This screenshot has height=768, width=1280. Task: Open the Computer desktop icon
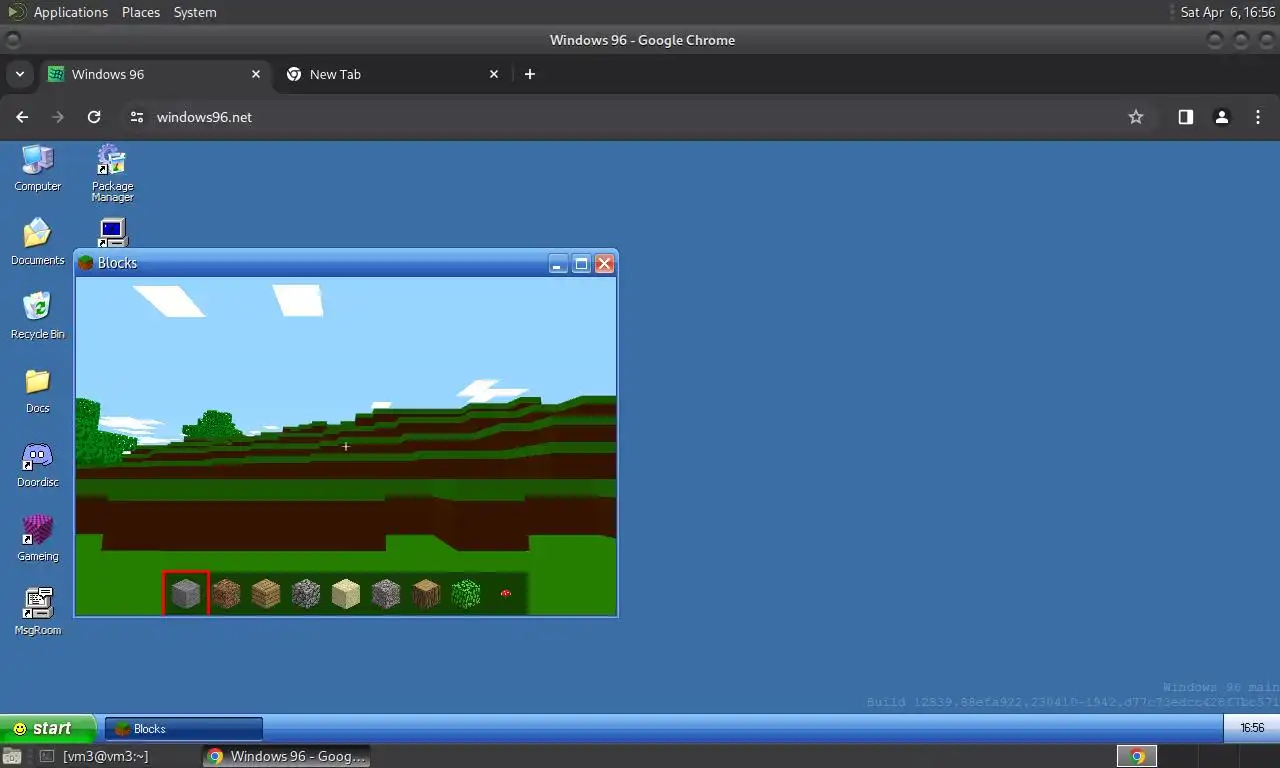[x=38, y=167]
